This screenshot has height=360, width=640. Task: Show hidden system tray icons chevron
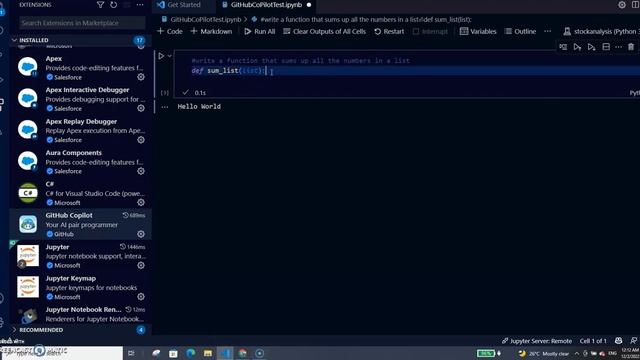577,353
